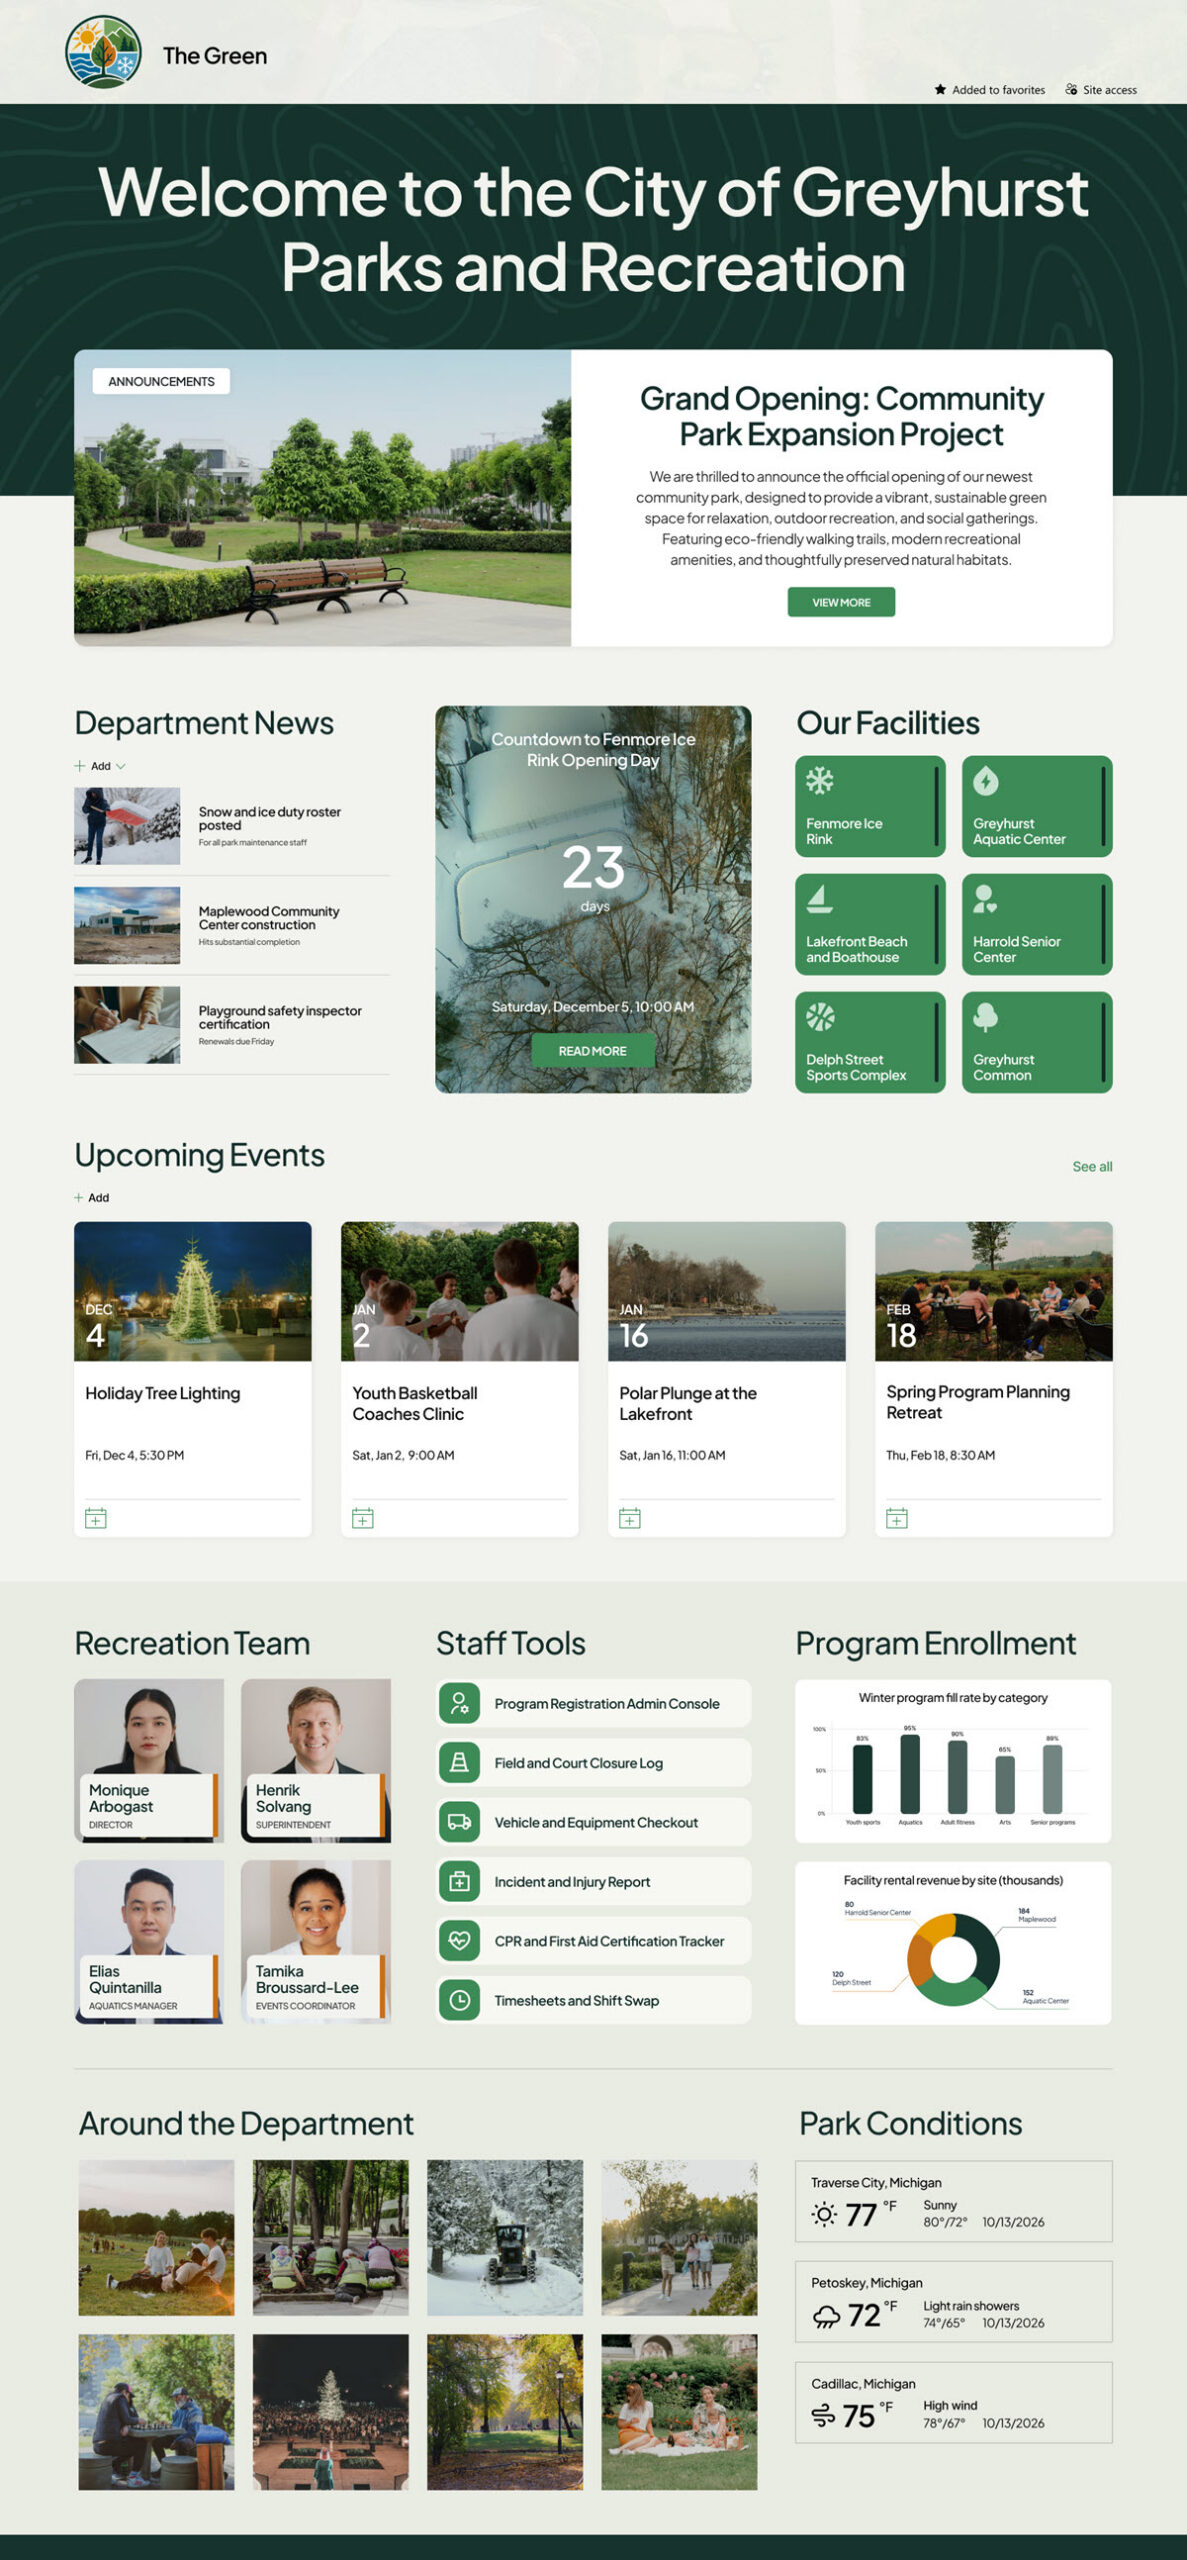The image size is (1187, 2560).
Task: Open Holiday Tree Lighting event image
Action: pos(193,1290)
